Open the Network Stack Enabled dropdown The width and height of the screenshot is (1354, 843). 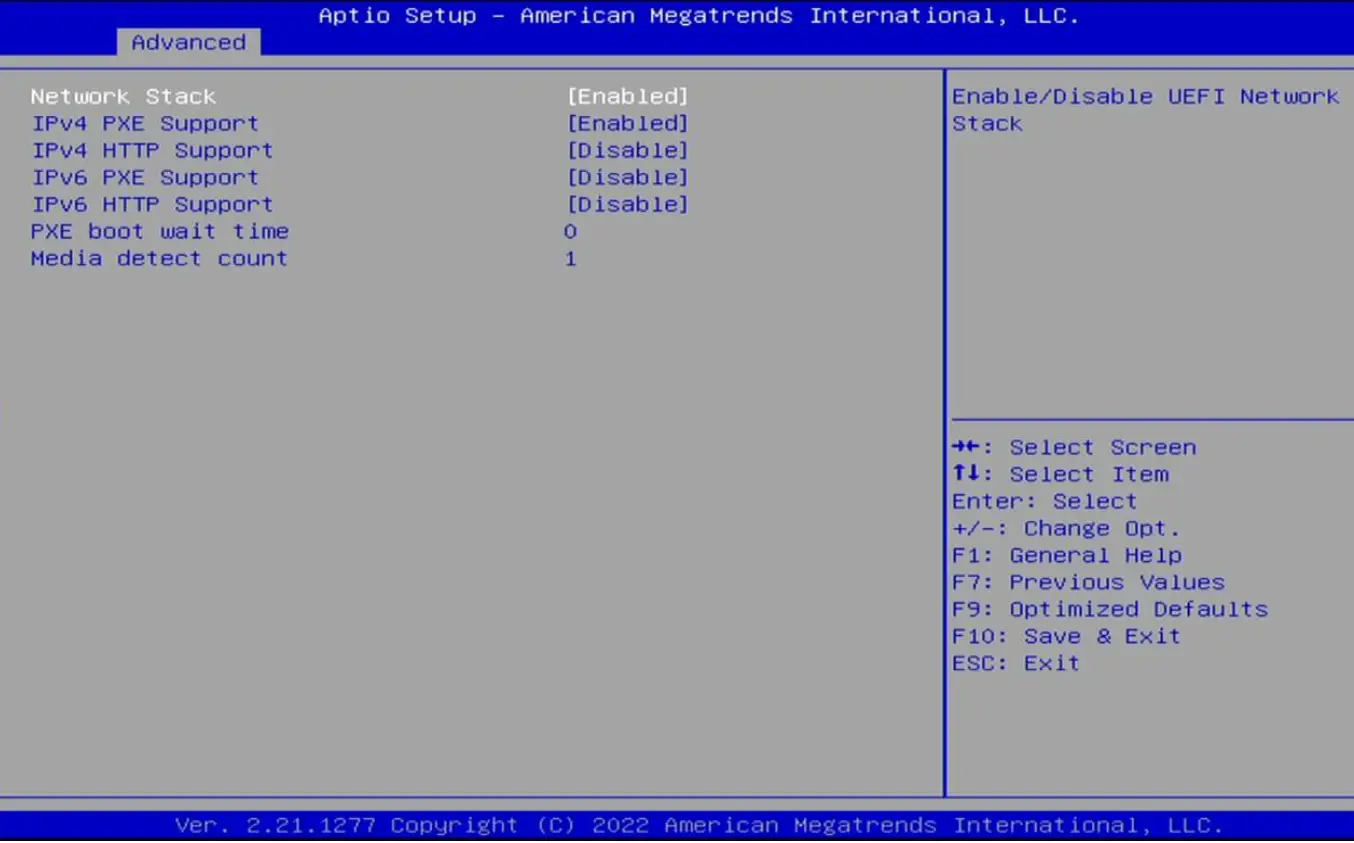628,96
